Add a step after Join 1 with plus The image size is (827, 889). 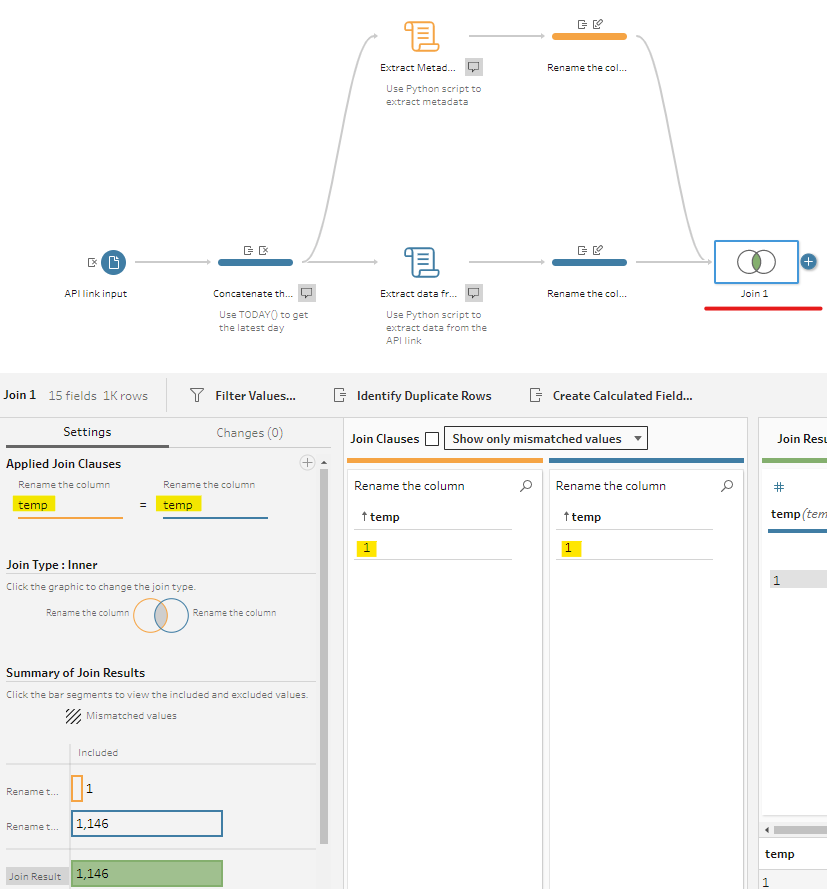click(809, 262)
